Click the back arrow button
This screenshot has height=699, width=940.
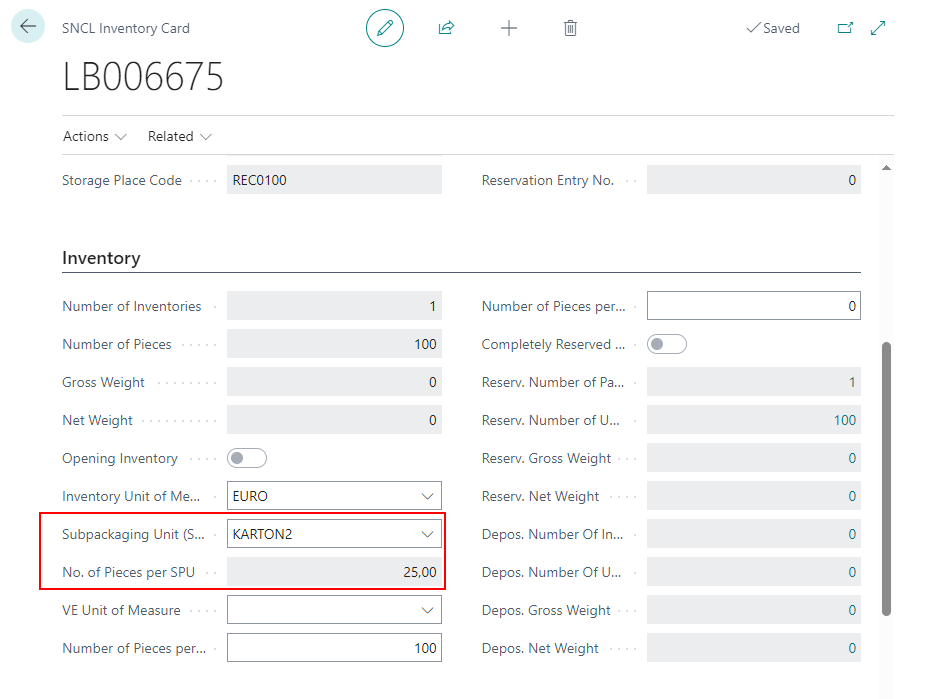point(28,27)
